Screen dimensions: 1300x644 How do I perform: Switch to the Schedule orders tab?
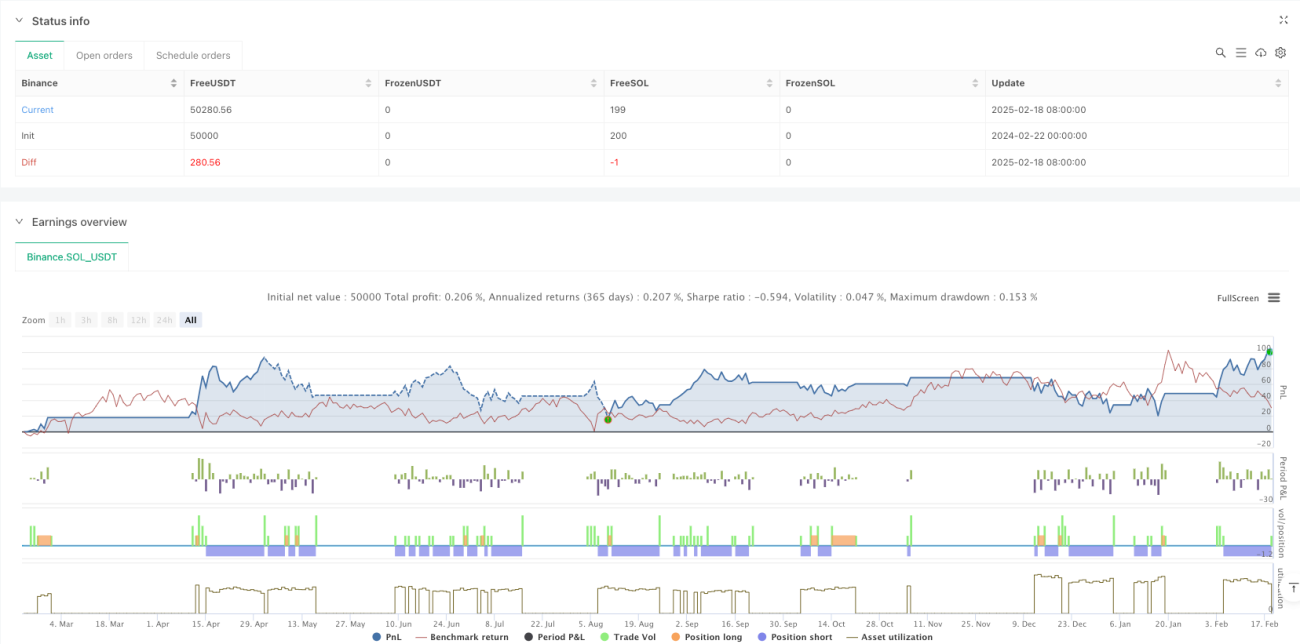(x=193, y=56)
